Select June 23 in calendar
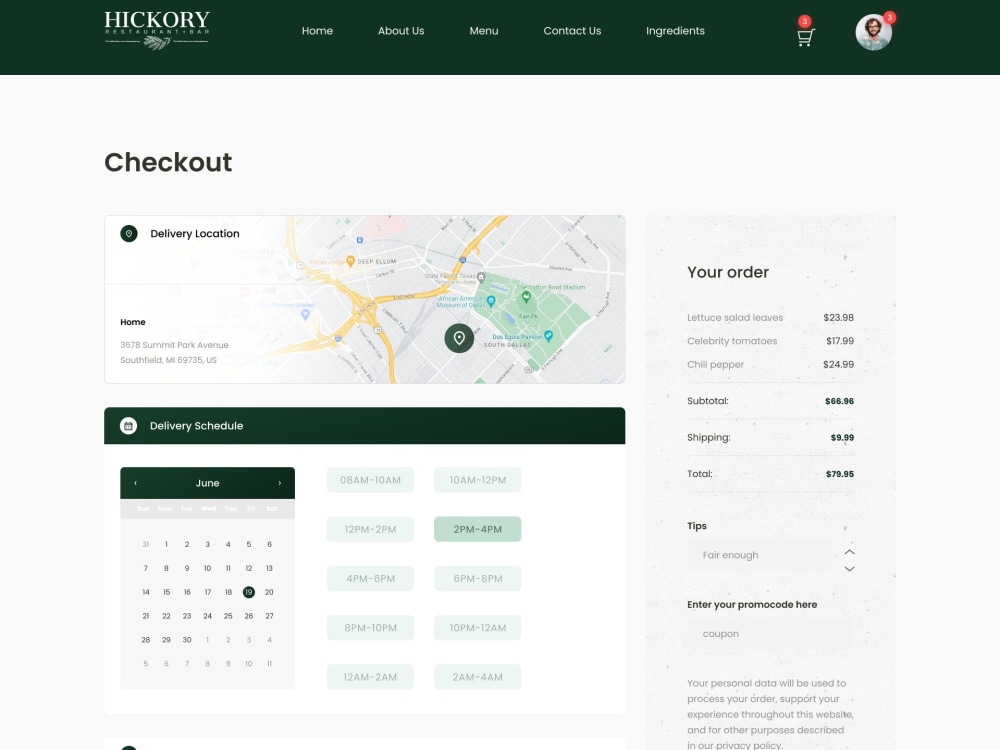This screenshot has height=750, width=1000. point(187,616)
